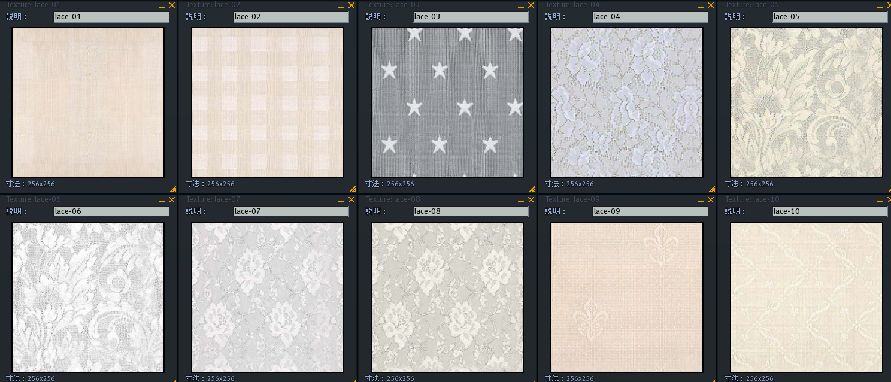This screenshot has height=382, width=891.
Task: Select the lace-08 rose lattice preview
Action: tap(447, 297)
